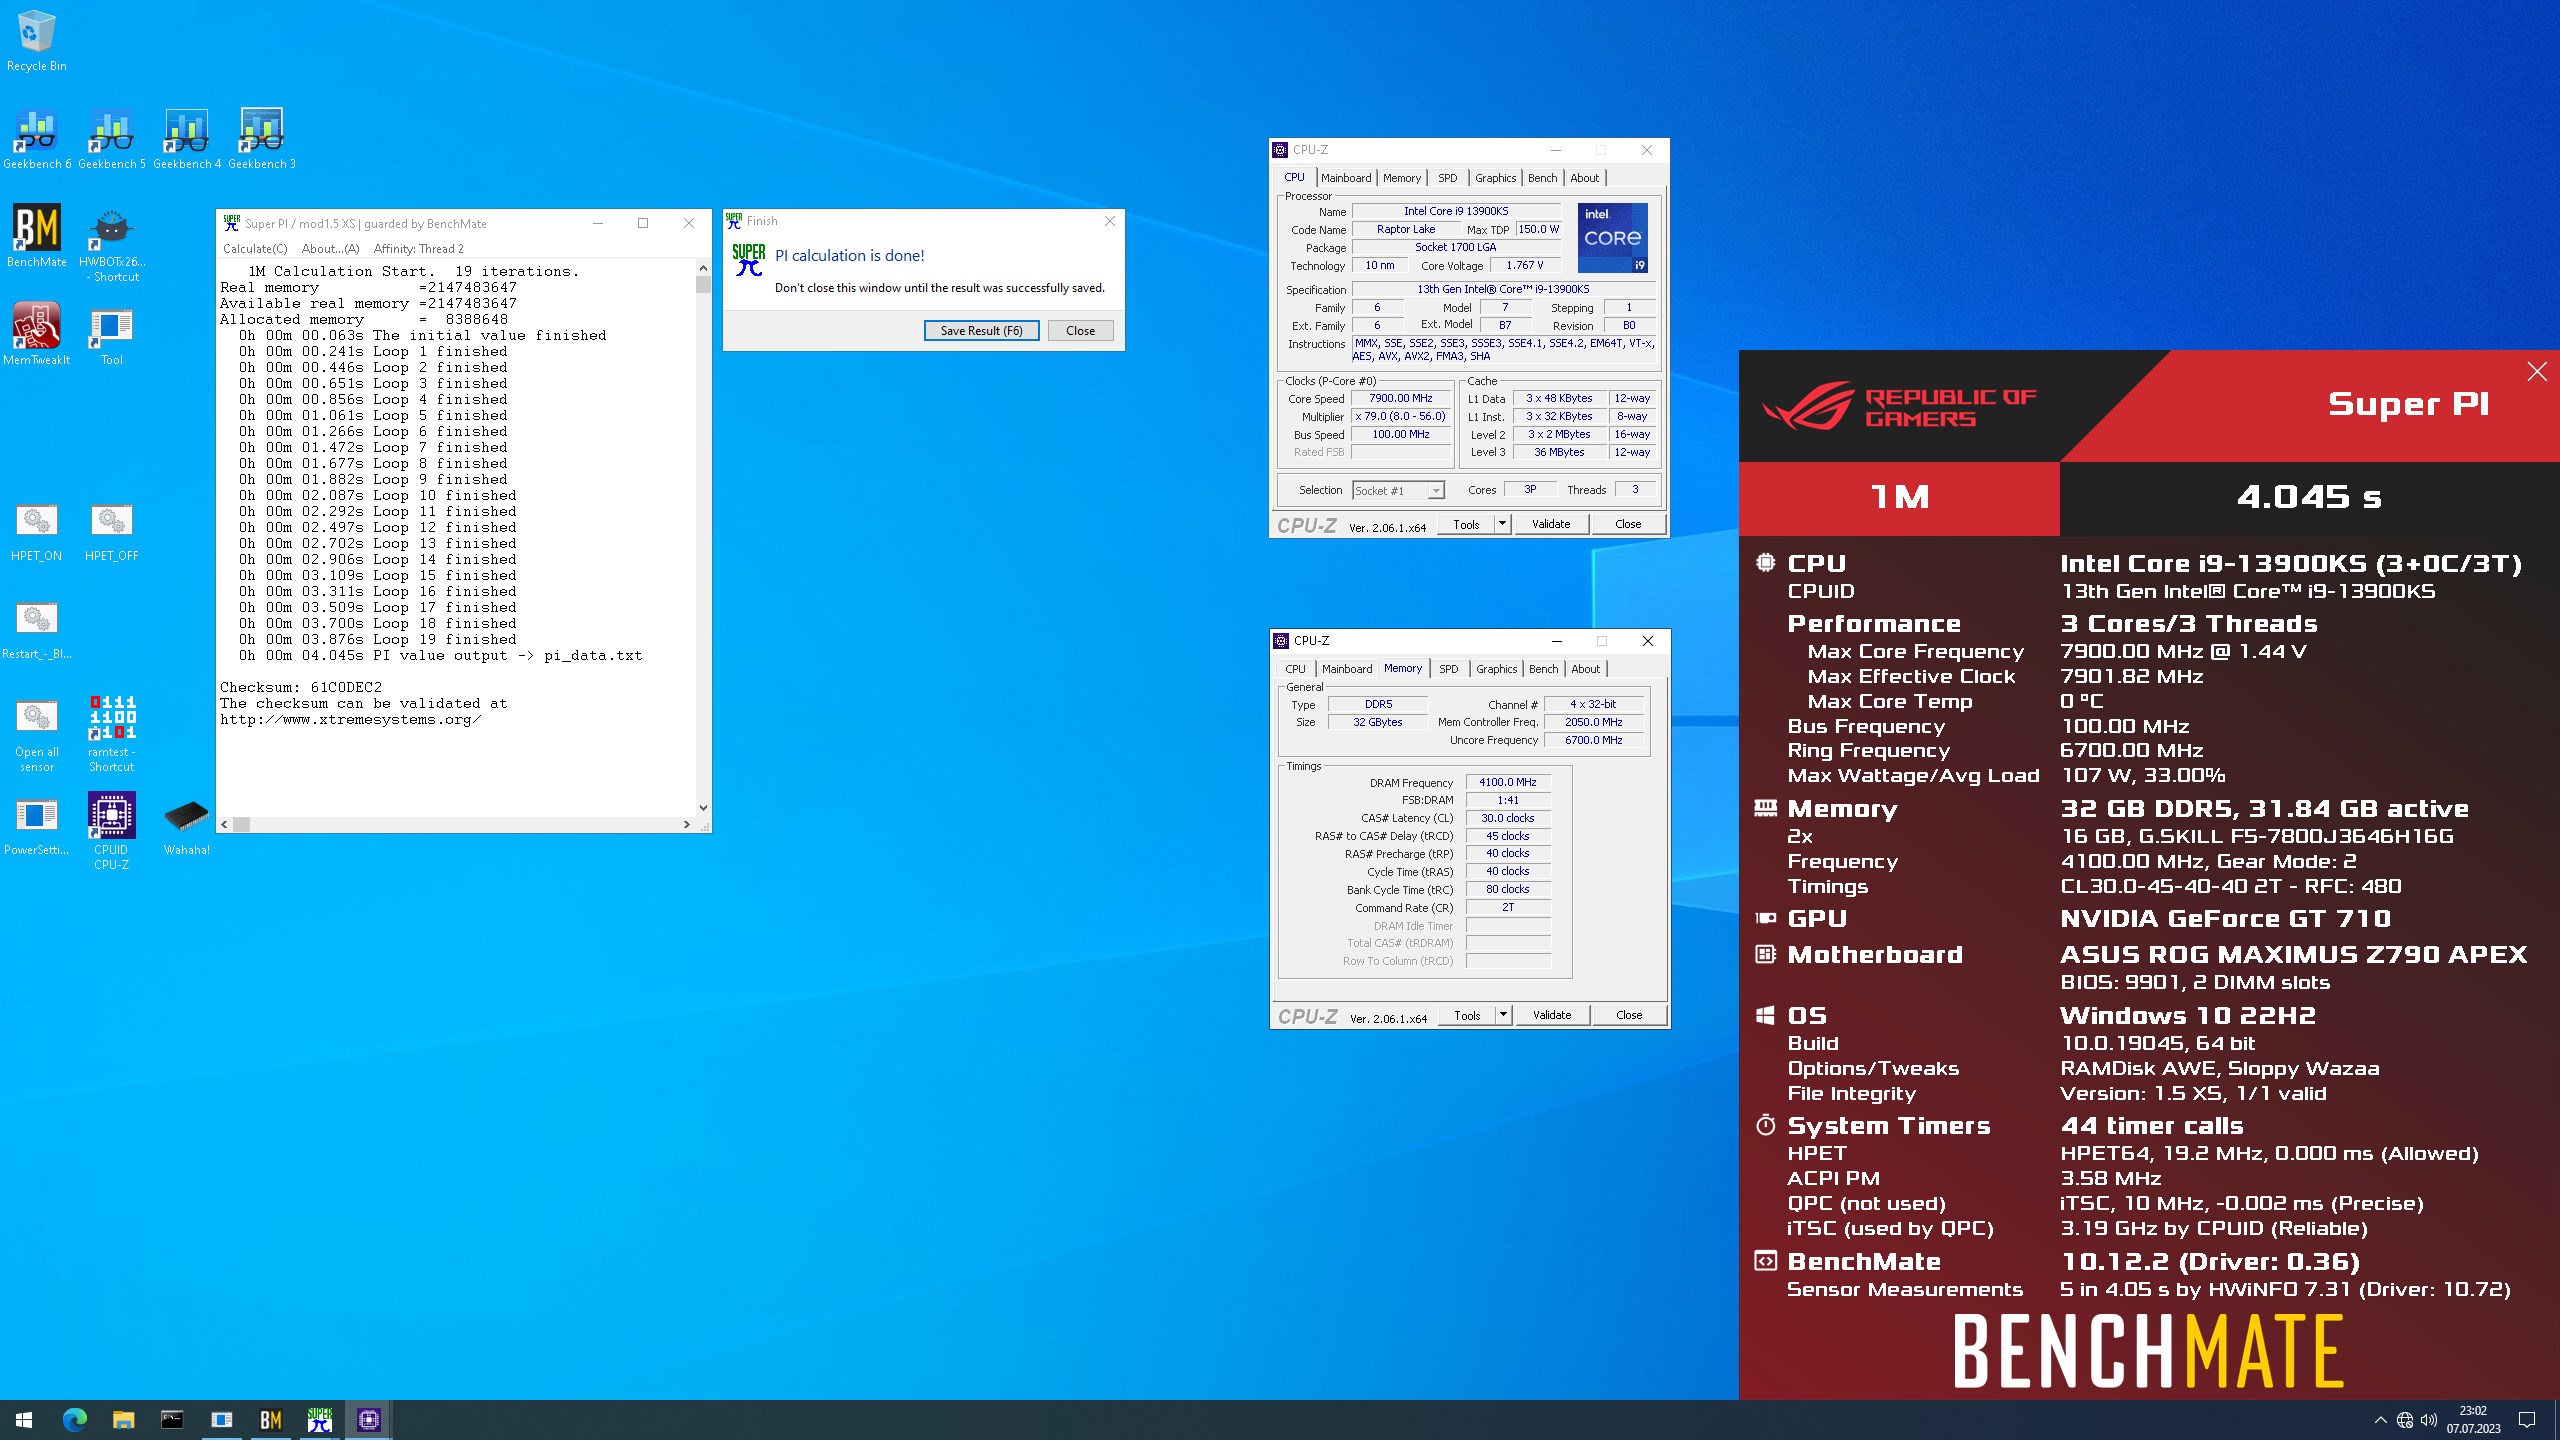
Task: Select the HPET_ON script icon
Action: [x=37, y=532]
